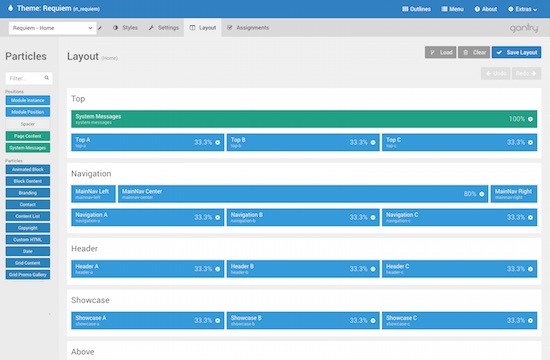
Task: Open settings gear of Navigation B block
Action: 373,218
